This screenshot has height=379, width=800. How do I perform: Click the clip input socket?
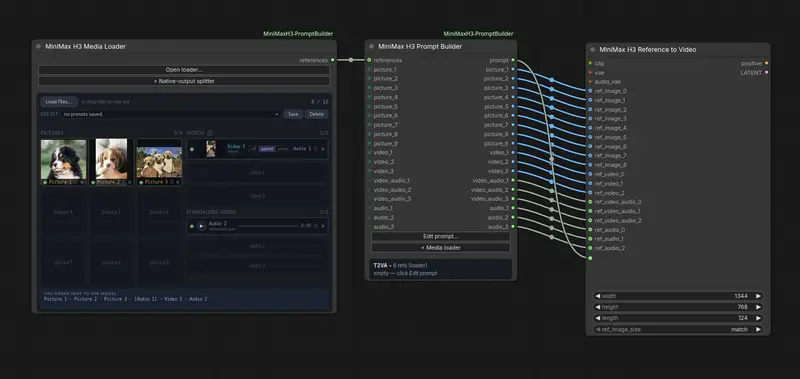(x=590, y=63)
